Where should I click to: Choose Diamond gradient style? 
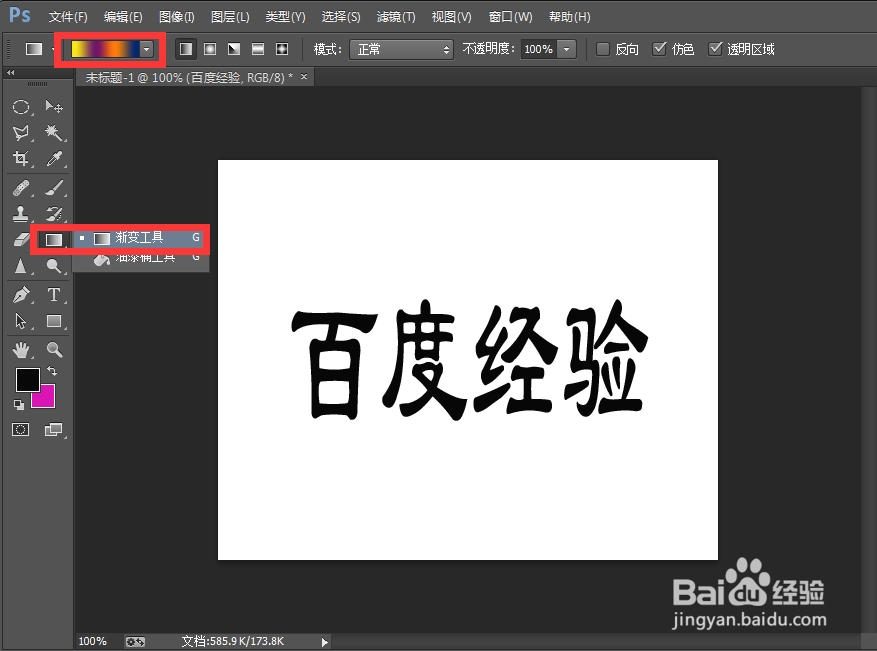(282, 49)
